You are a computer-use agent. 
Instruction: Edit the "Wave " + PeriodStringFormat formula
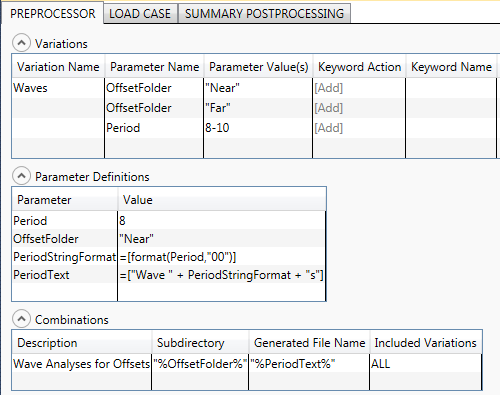pos(222,275)
